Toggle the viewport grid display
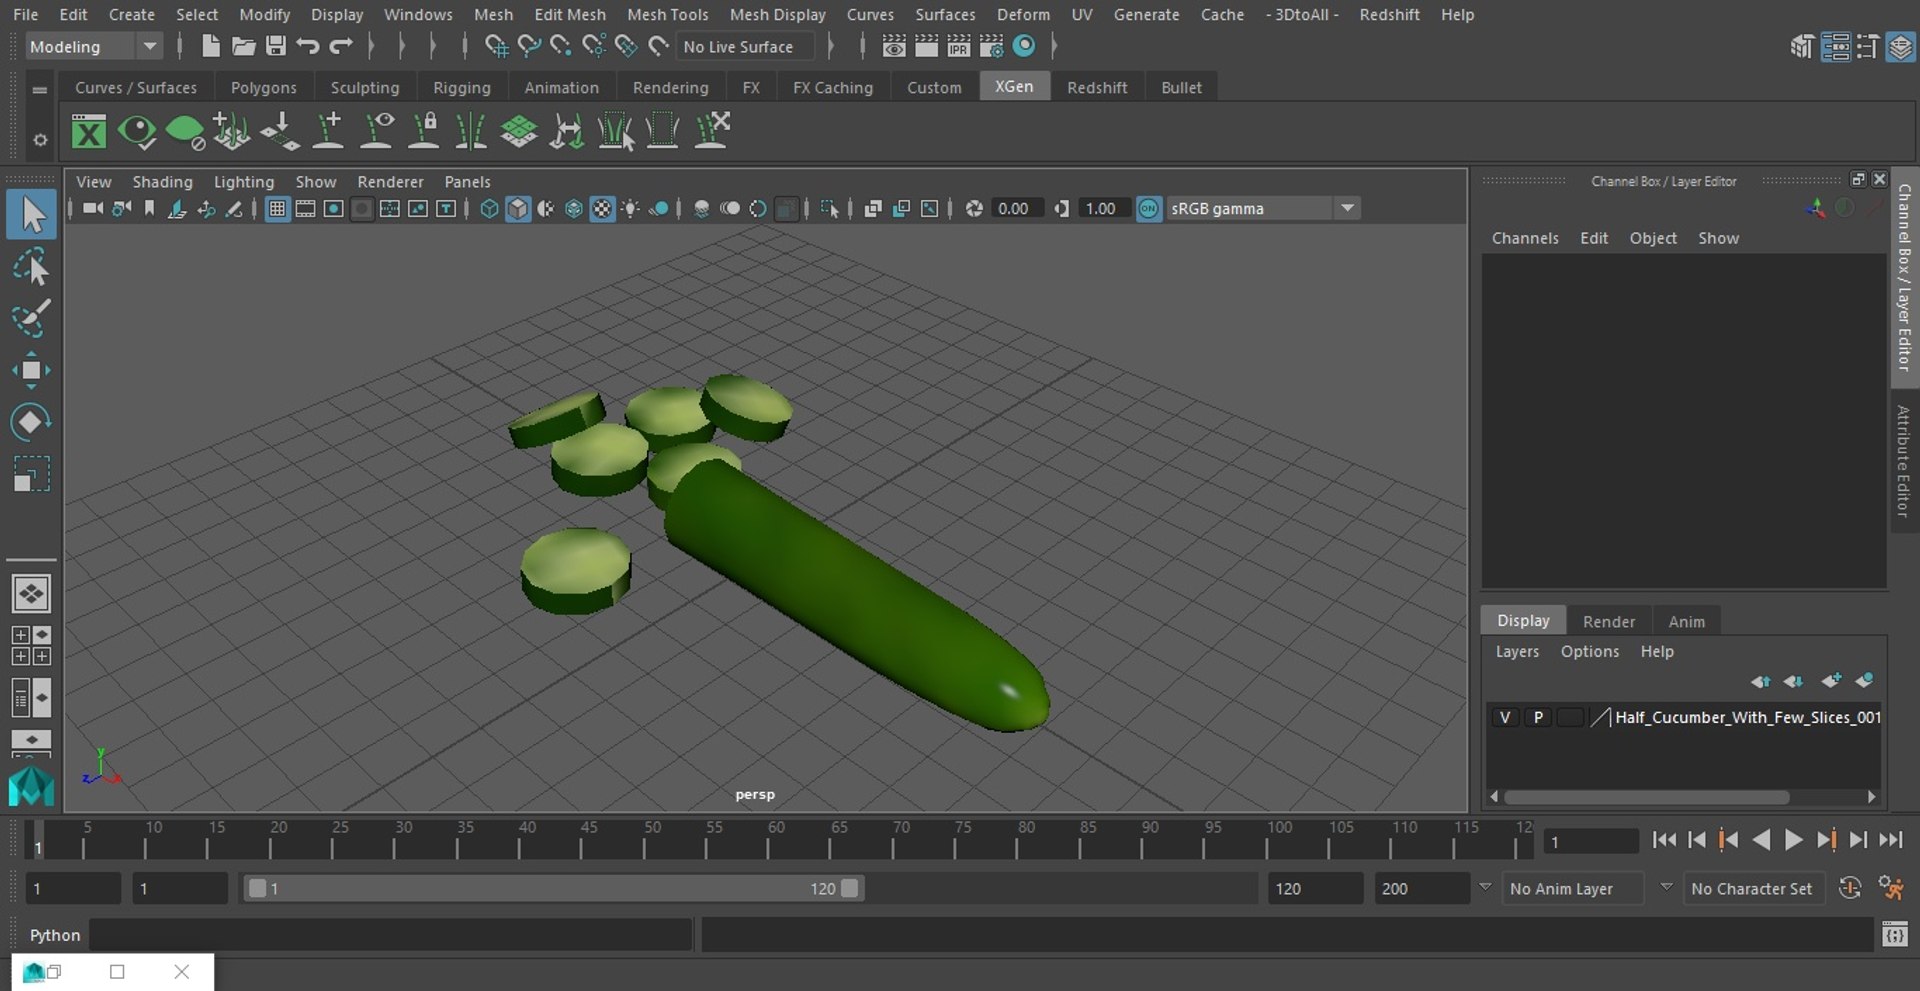 coord(277,208)
